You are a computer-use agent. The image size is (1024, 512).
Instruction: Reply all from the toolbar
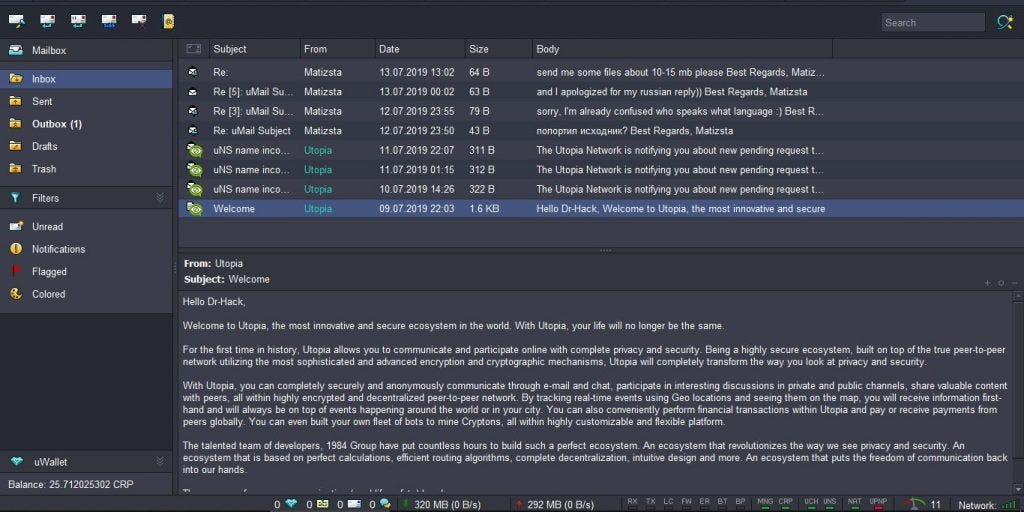click(78, 22)
